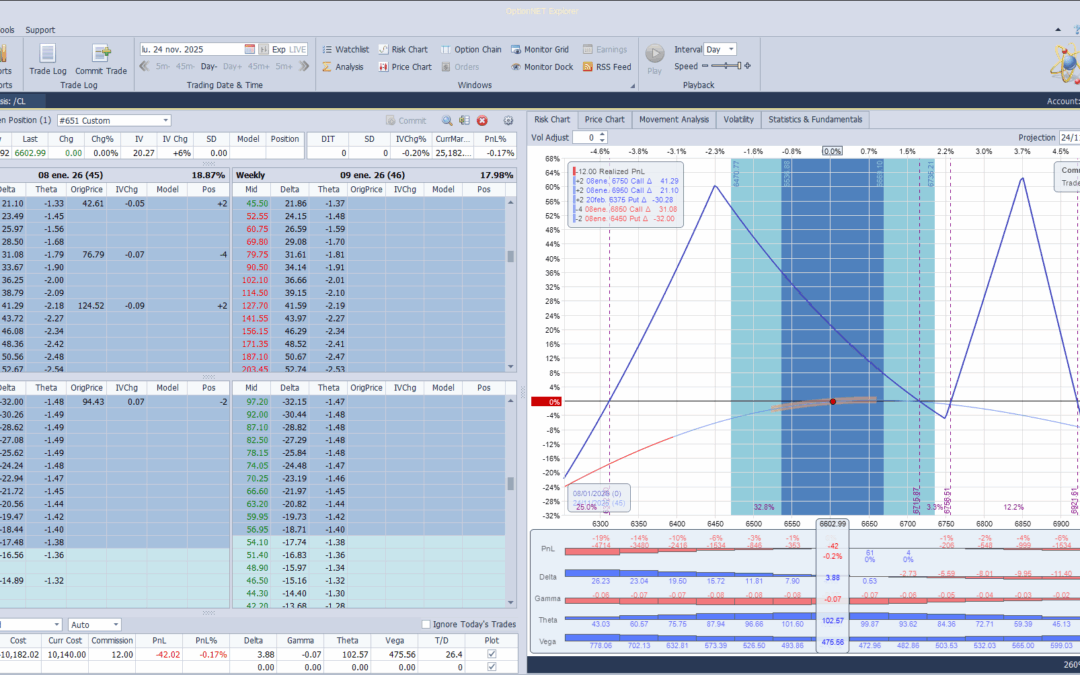The height and width of the screenshot is (675, 1080).
Task: Click the grid icon next to the magnifier
Action: [464, 121]
